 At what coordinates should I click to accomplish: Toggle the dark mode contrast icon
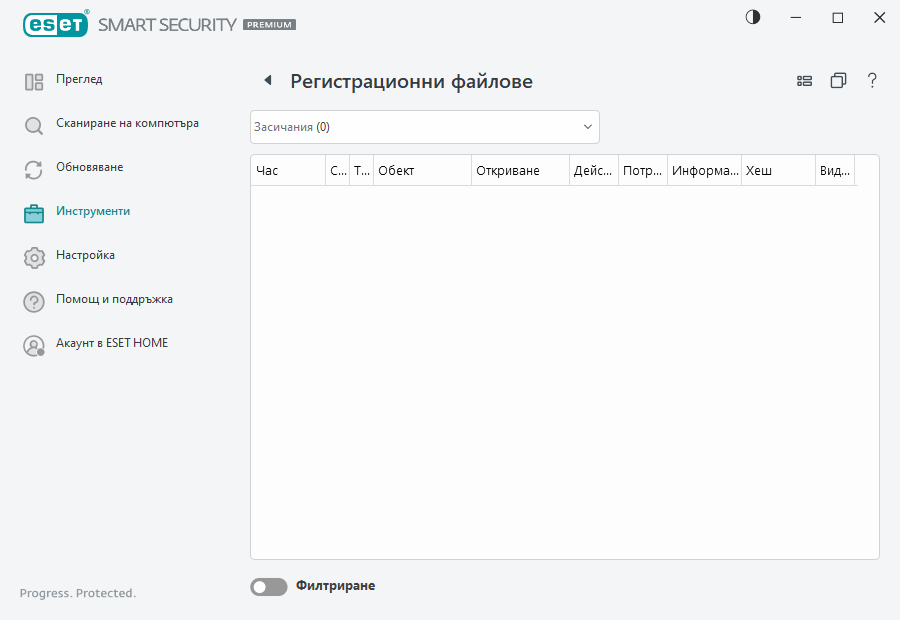tap(752, 17)
